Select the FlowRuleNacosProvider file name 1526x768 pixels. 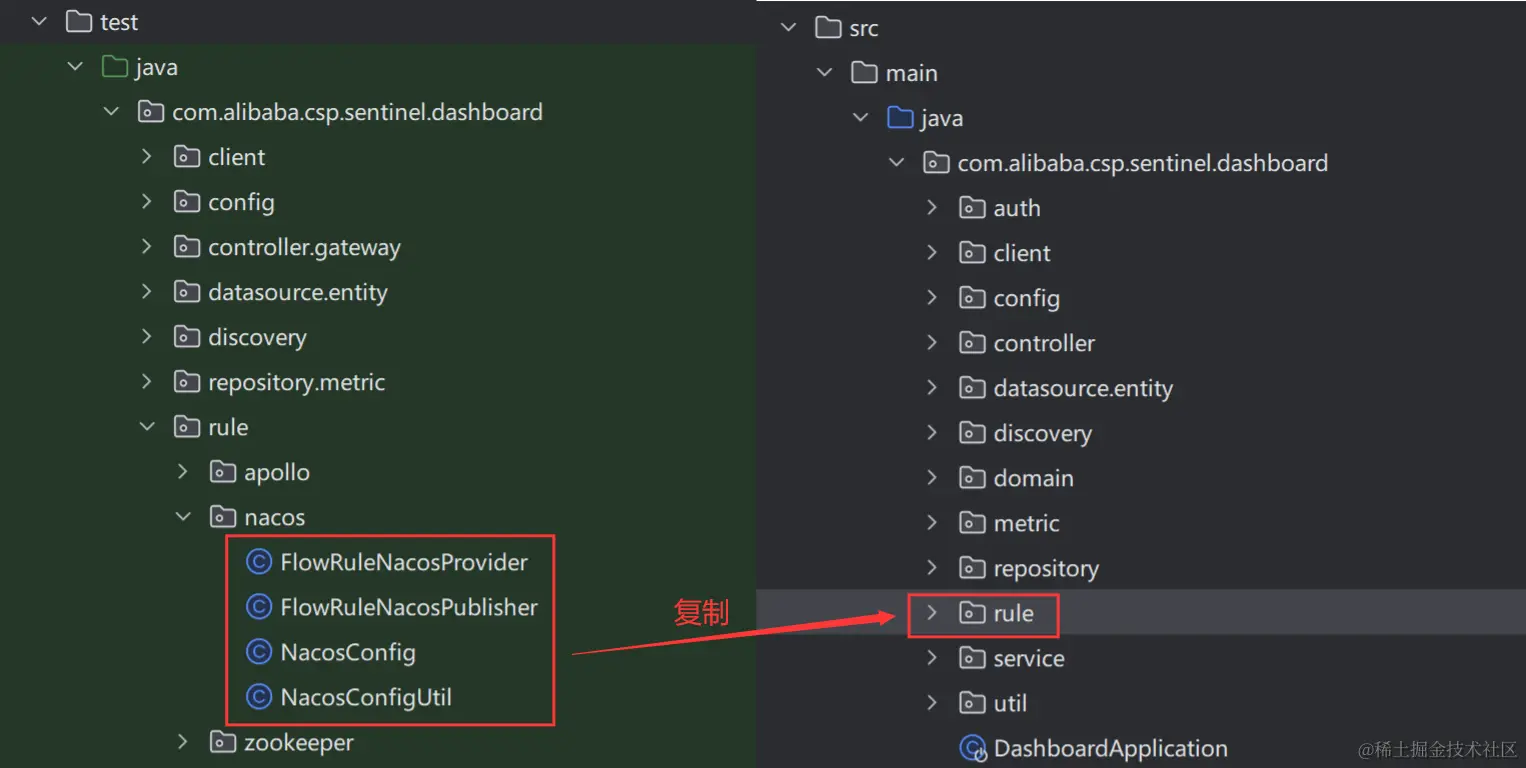pos(404,562)
